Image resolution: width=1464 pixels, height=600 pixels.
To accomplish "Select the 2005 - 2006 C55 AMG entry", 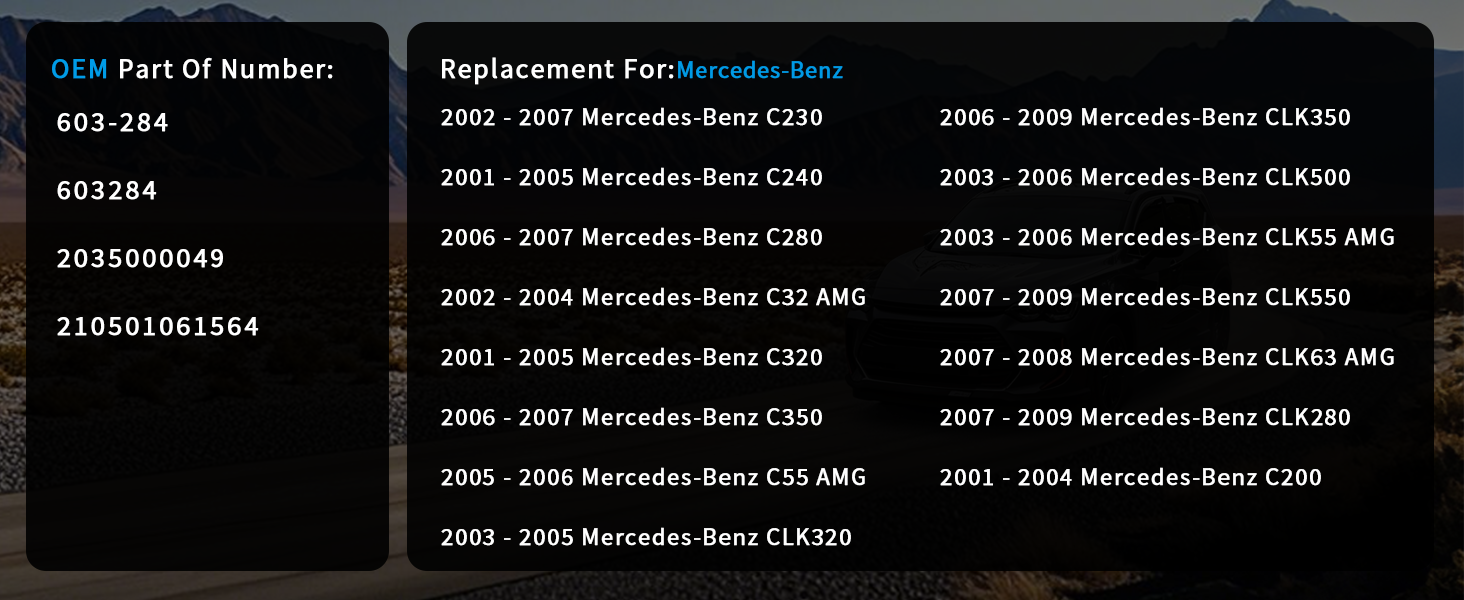I will [x=653, y=478].
